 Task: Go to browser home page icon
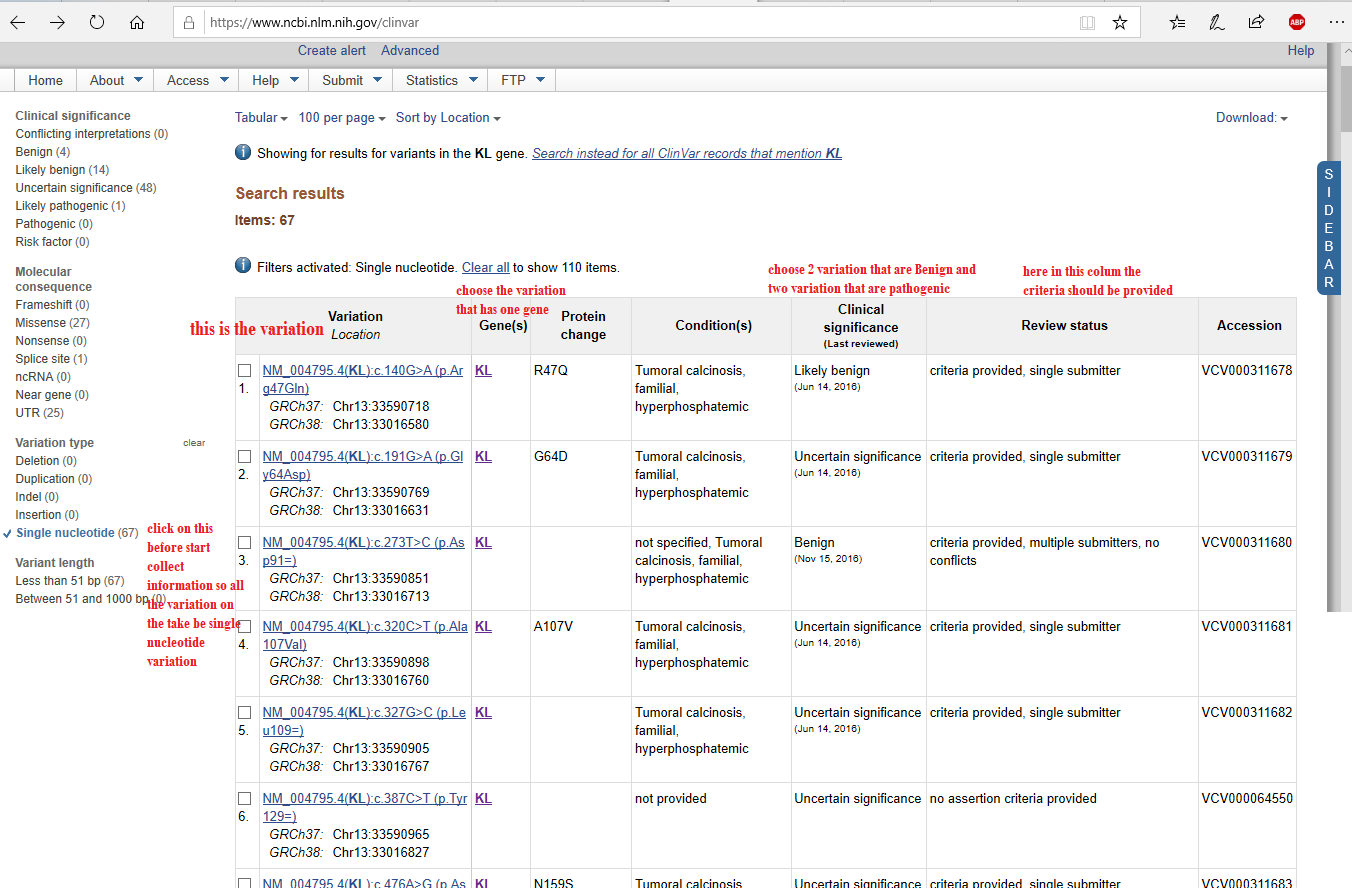(137, 22)
